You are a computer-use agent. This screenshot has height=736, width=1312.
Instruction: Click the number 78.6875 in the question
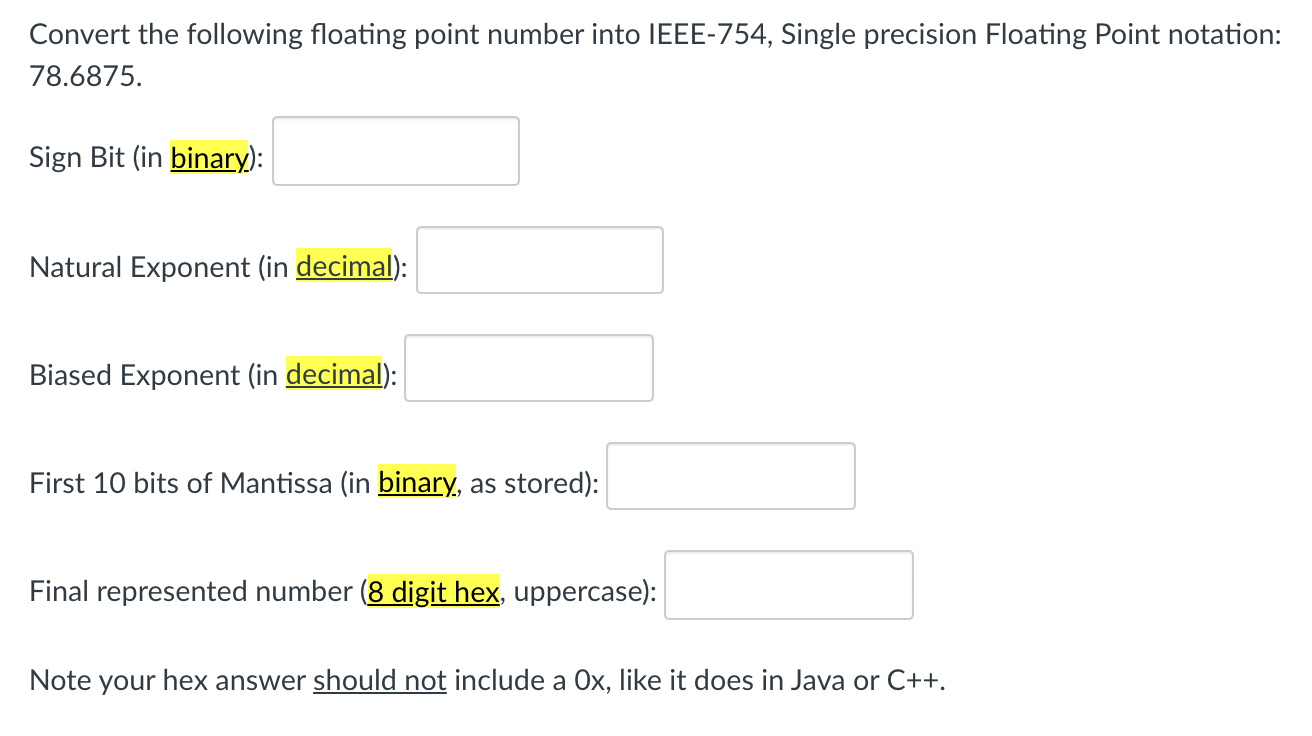(86, 78)
